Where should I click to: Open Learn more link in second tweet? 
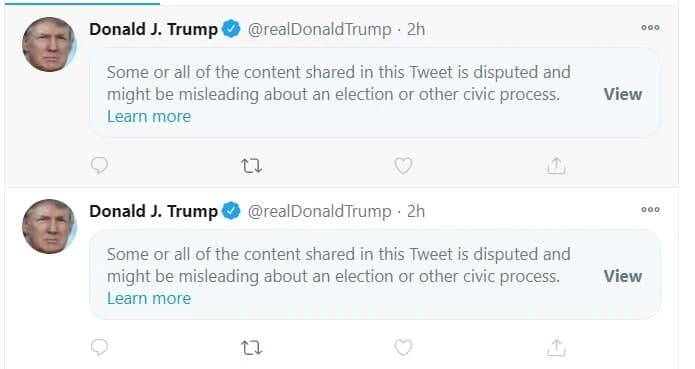[149, 299]
